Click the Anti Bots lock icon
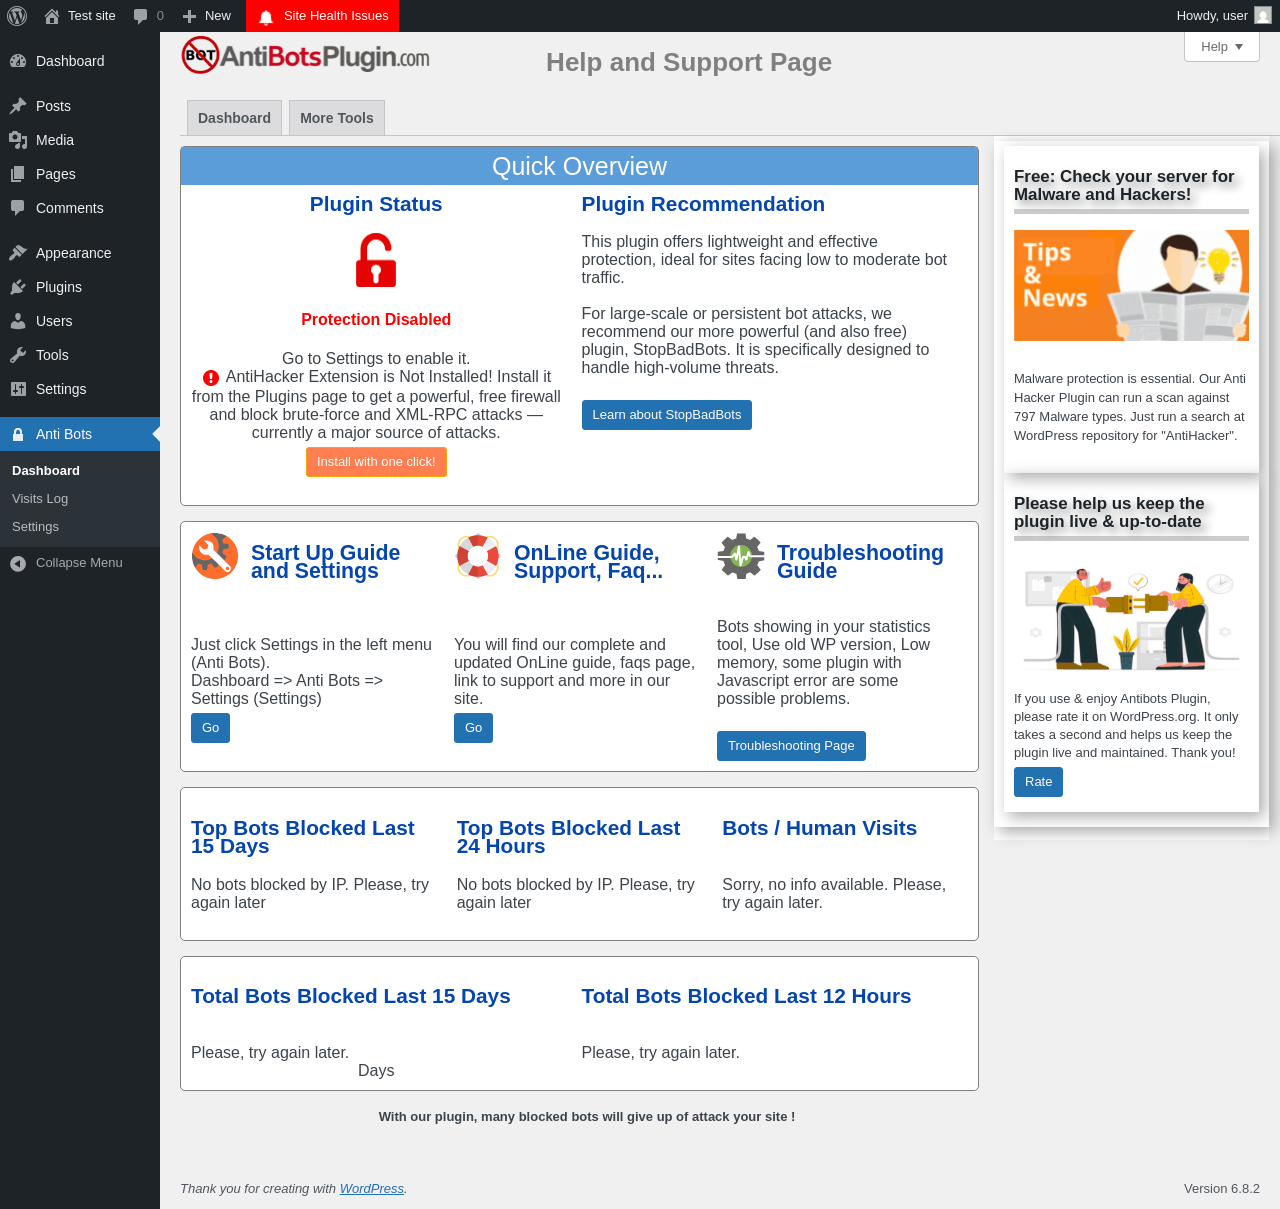 [x=18, y=434]
